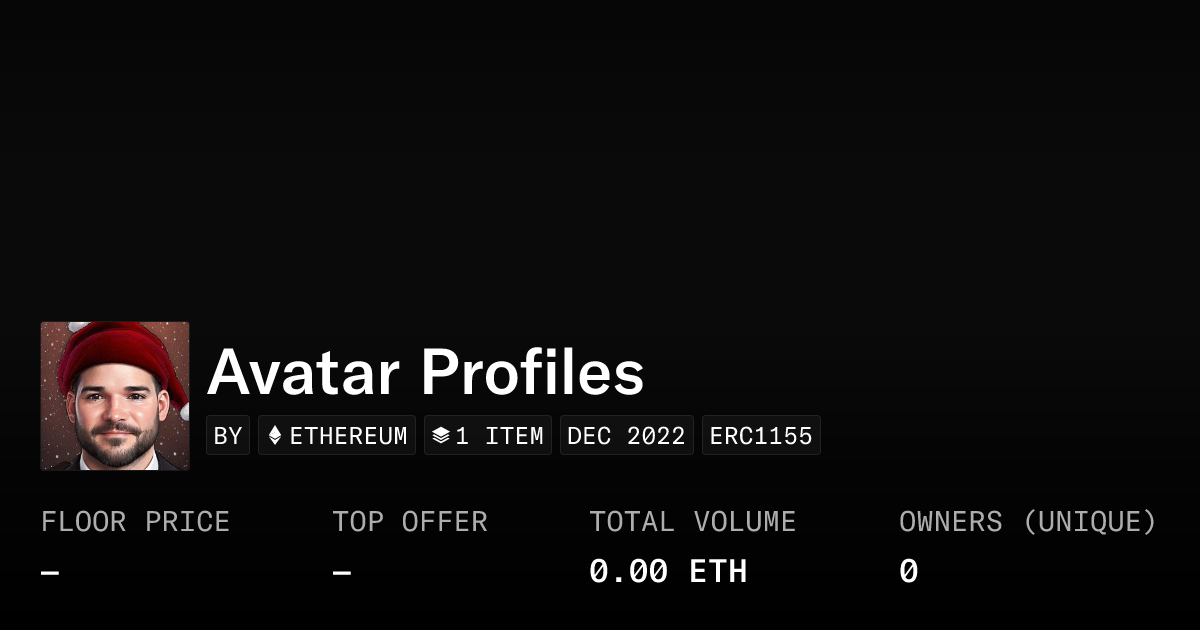The width and height of the screenshot is (1200, 630).
Task: Click the dash value under Floor Price
Action: tap(50, 573)
